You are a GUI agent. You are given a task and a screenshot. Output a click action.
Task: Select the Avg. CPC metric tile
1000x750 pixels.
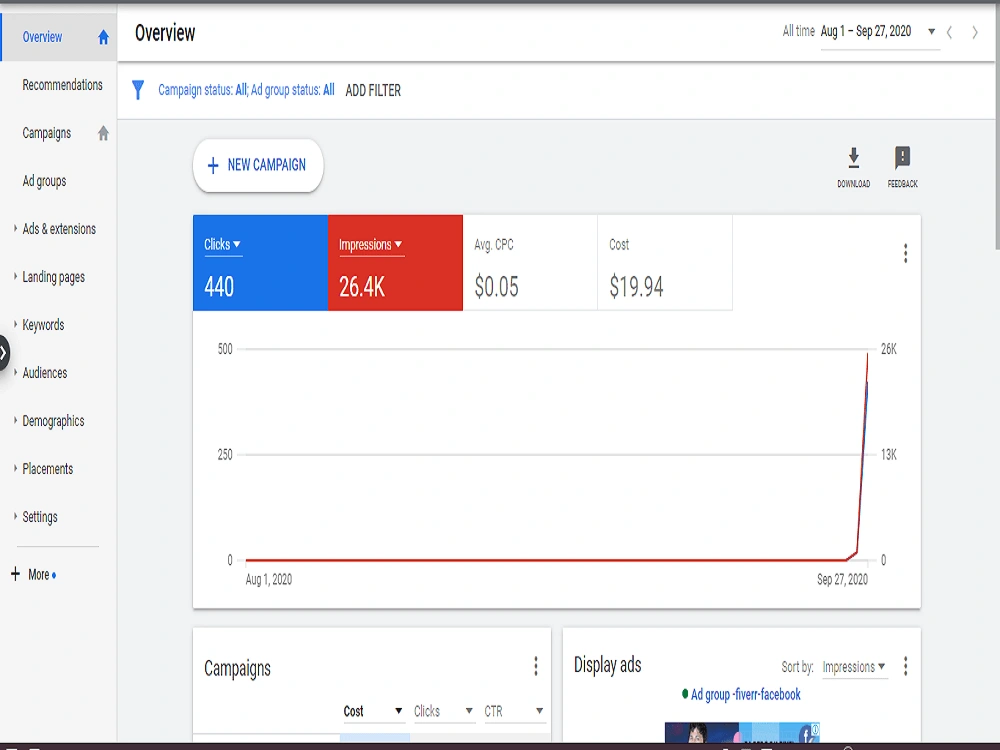pyautogui.click(x=530, y=263)
